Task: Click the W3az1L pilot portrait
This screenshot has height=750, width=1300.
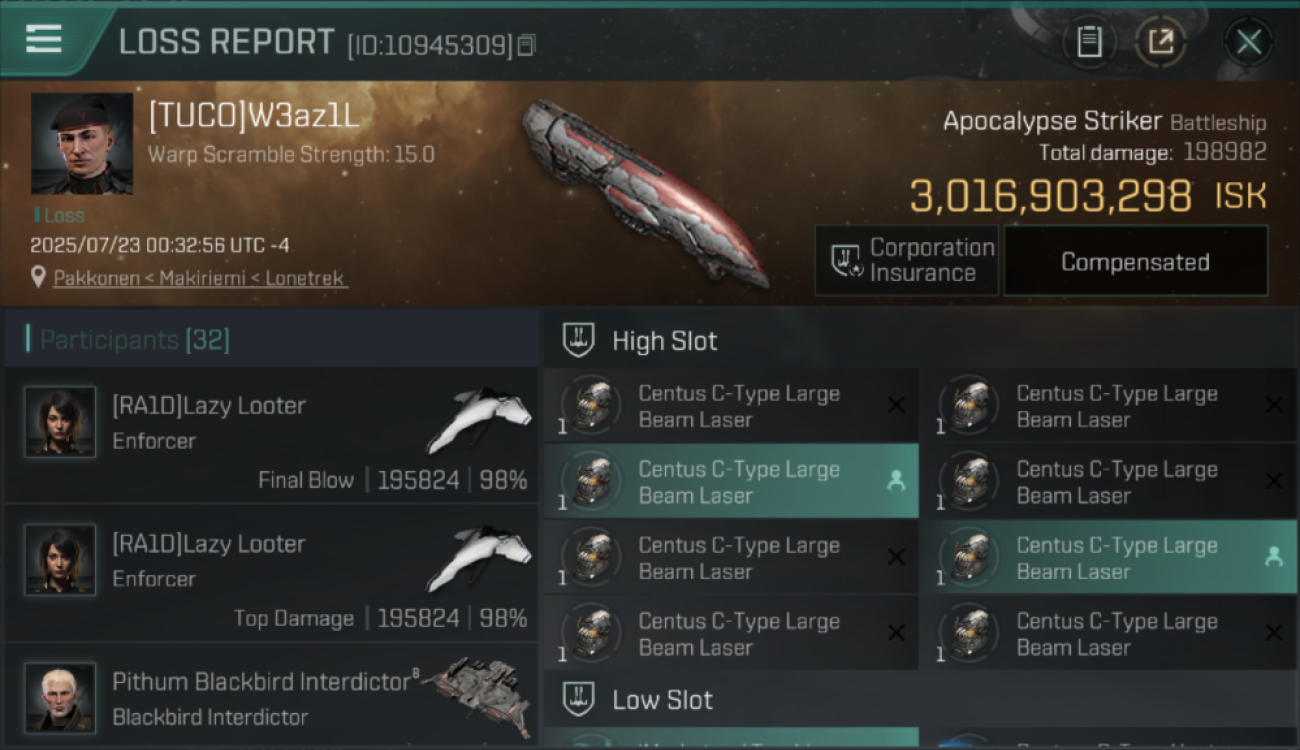Action: point(82,144)
